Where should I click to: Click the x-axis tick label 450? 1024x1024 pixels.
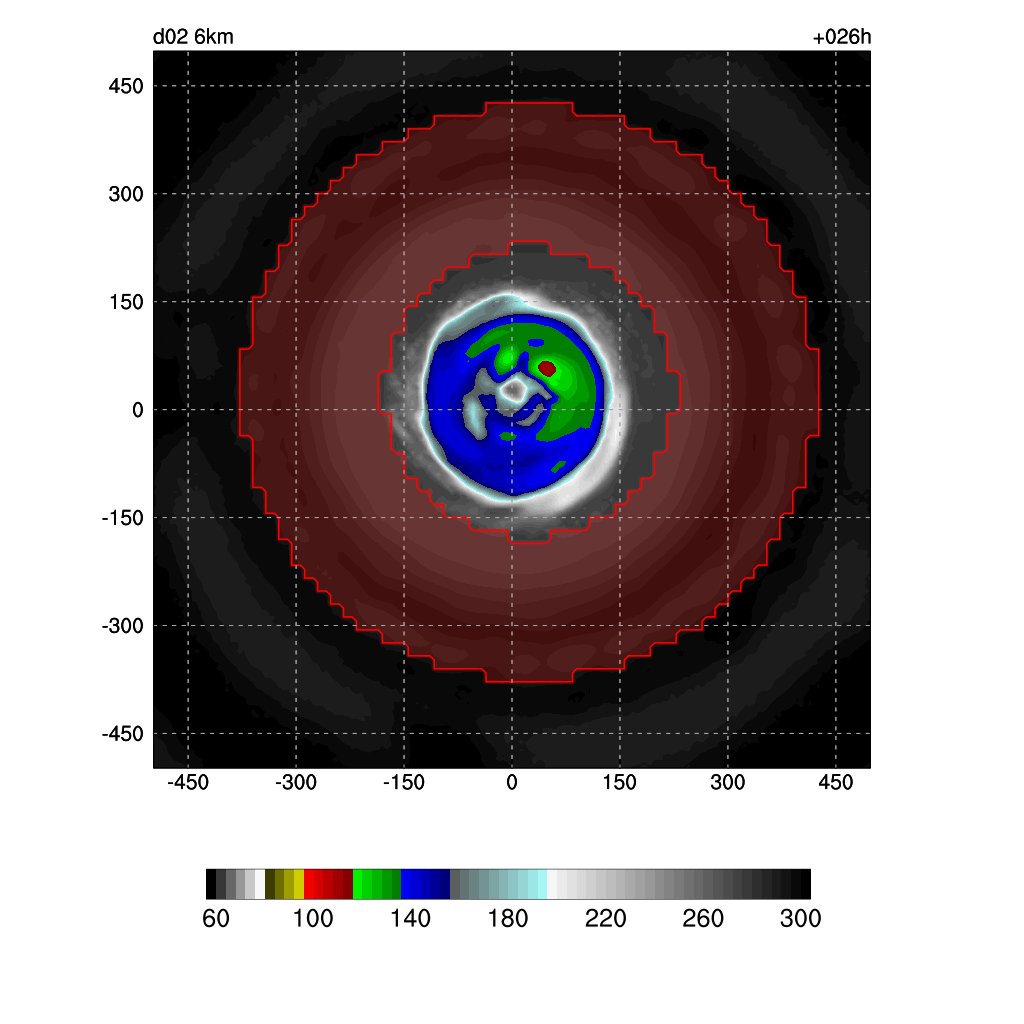836,782
